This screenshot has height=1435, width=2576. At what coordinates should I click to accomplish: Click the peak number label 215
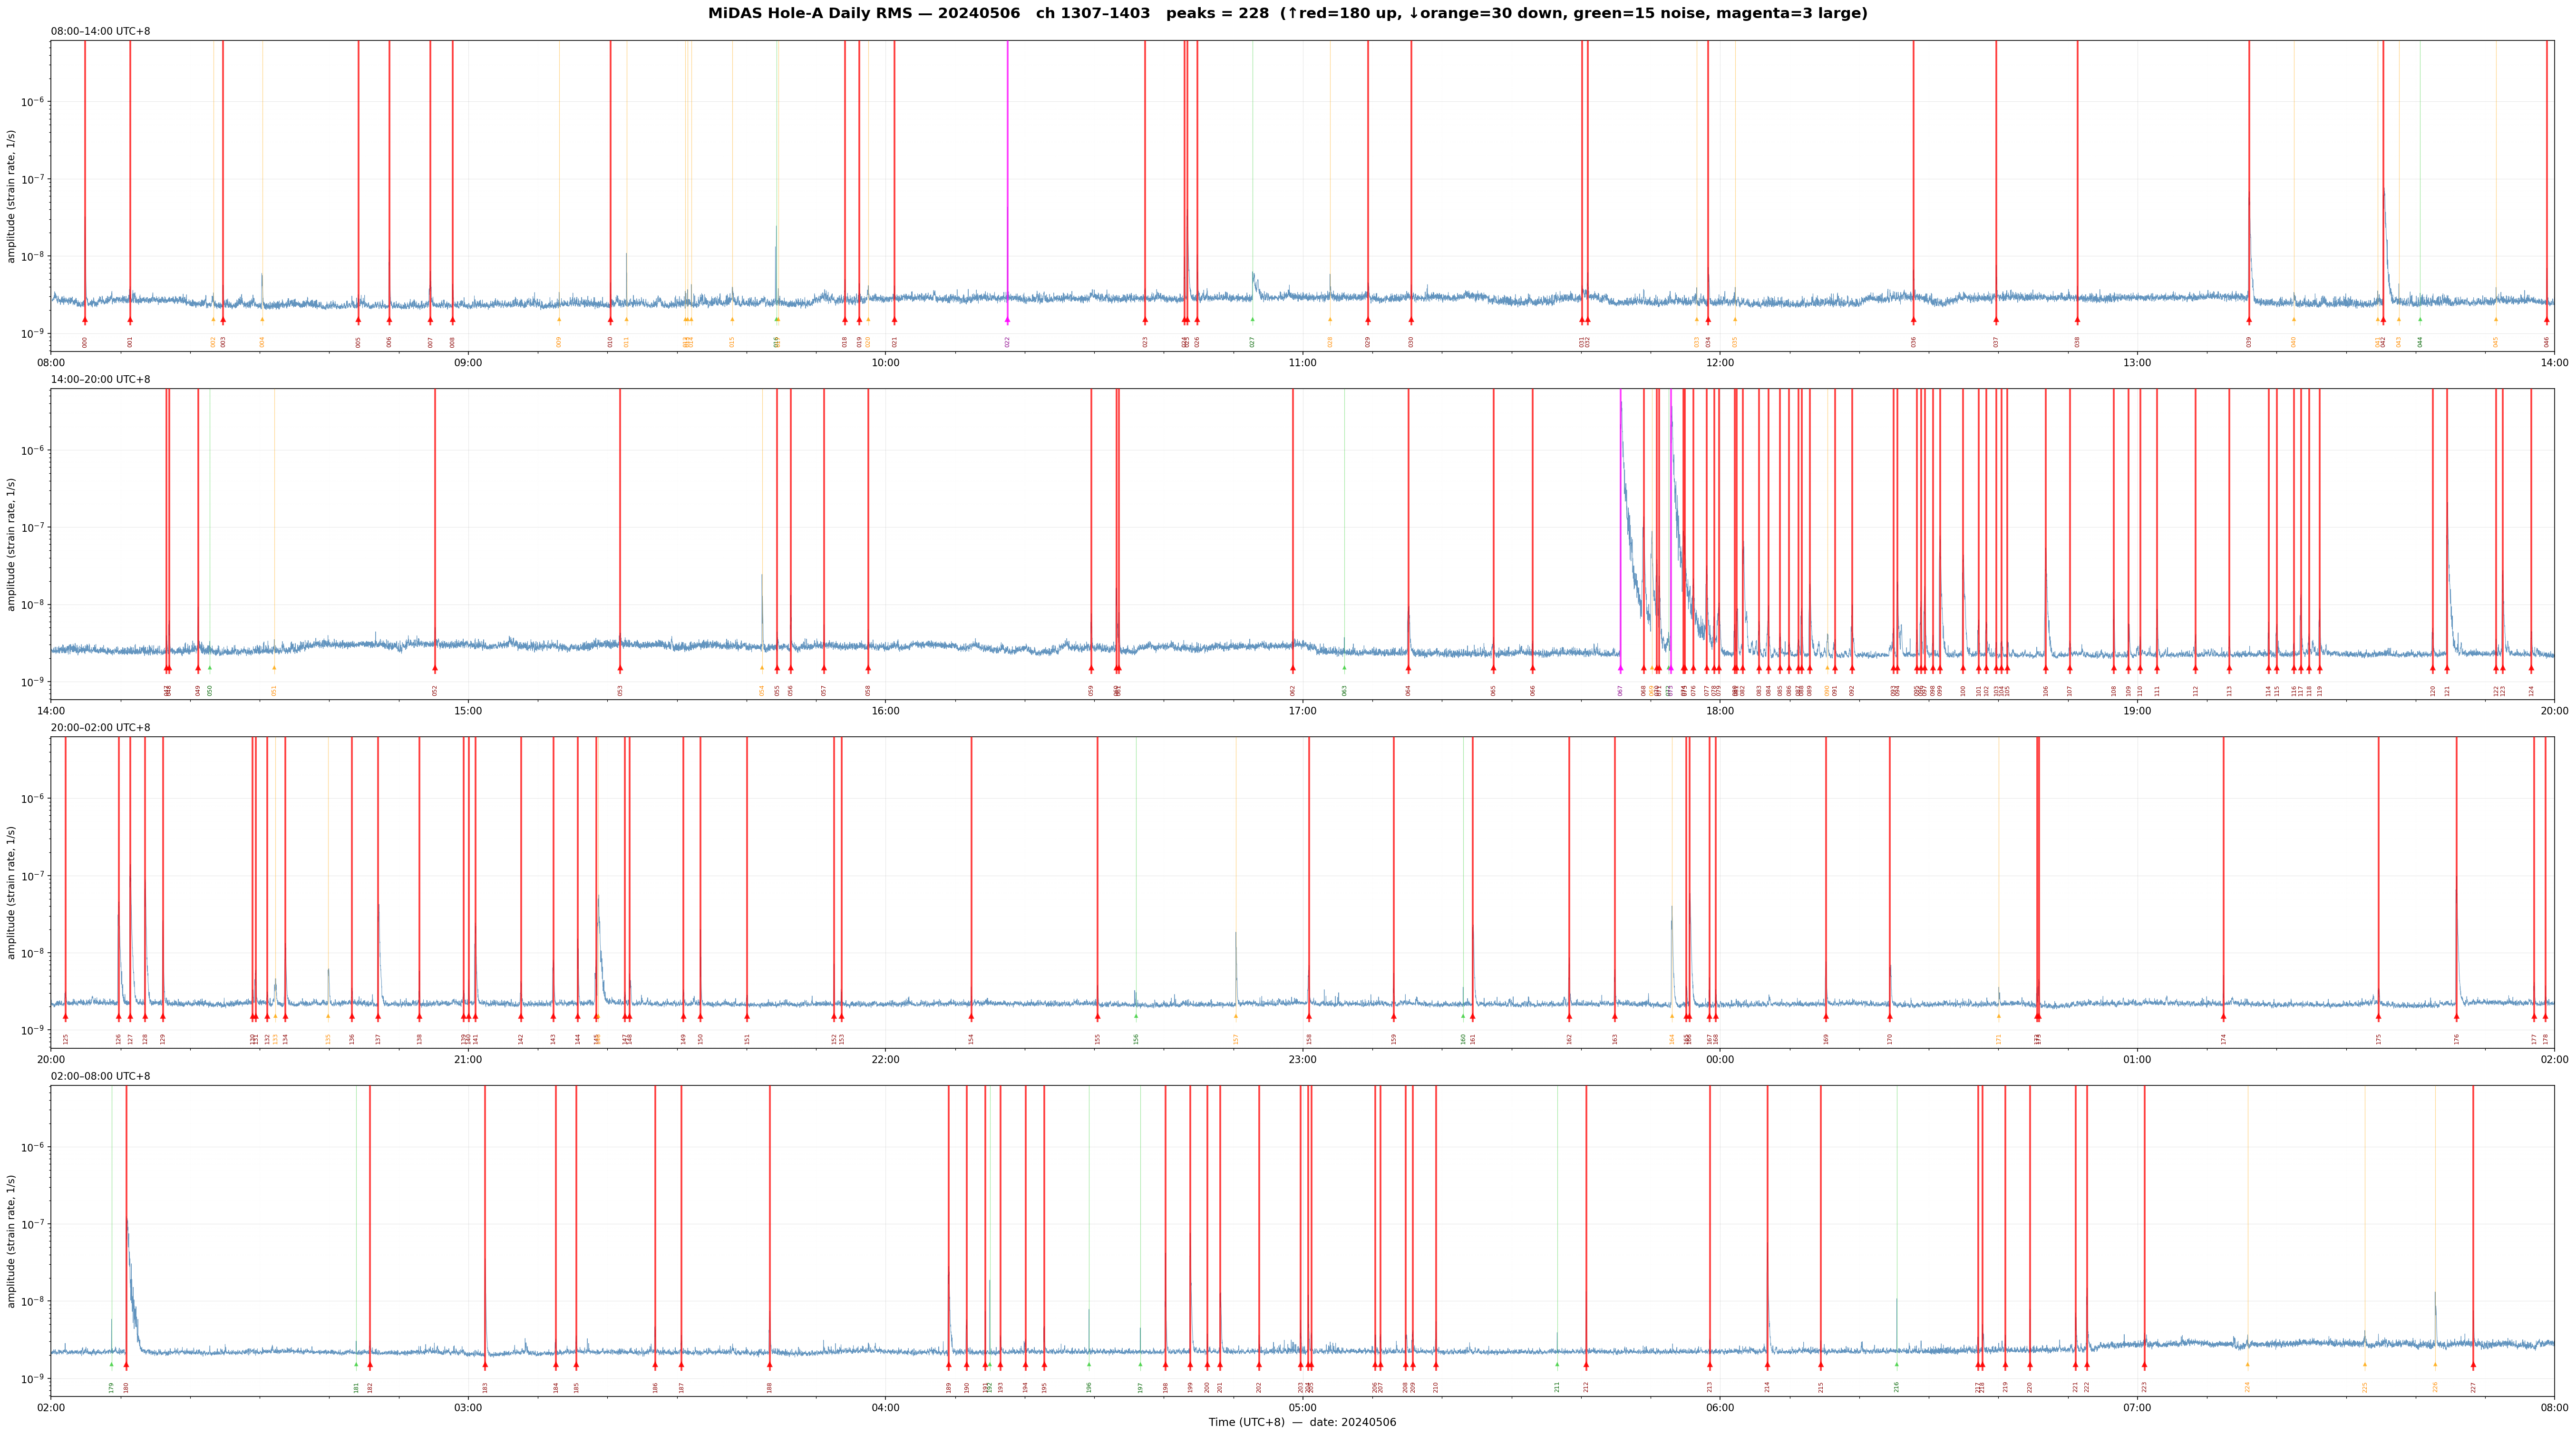[x=1821, y=1387]
